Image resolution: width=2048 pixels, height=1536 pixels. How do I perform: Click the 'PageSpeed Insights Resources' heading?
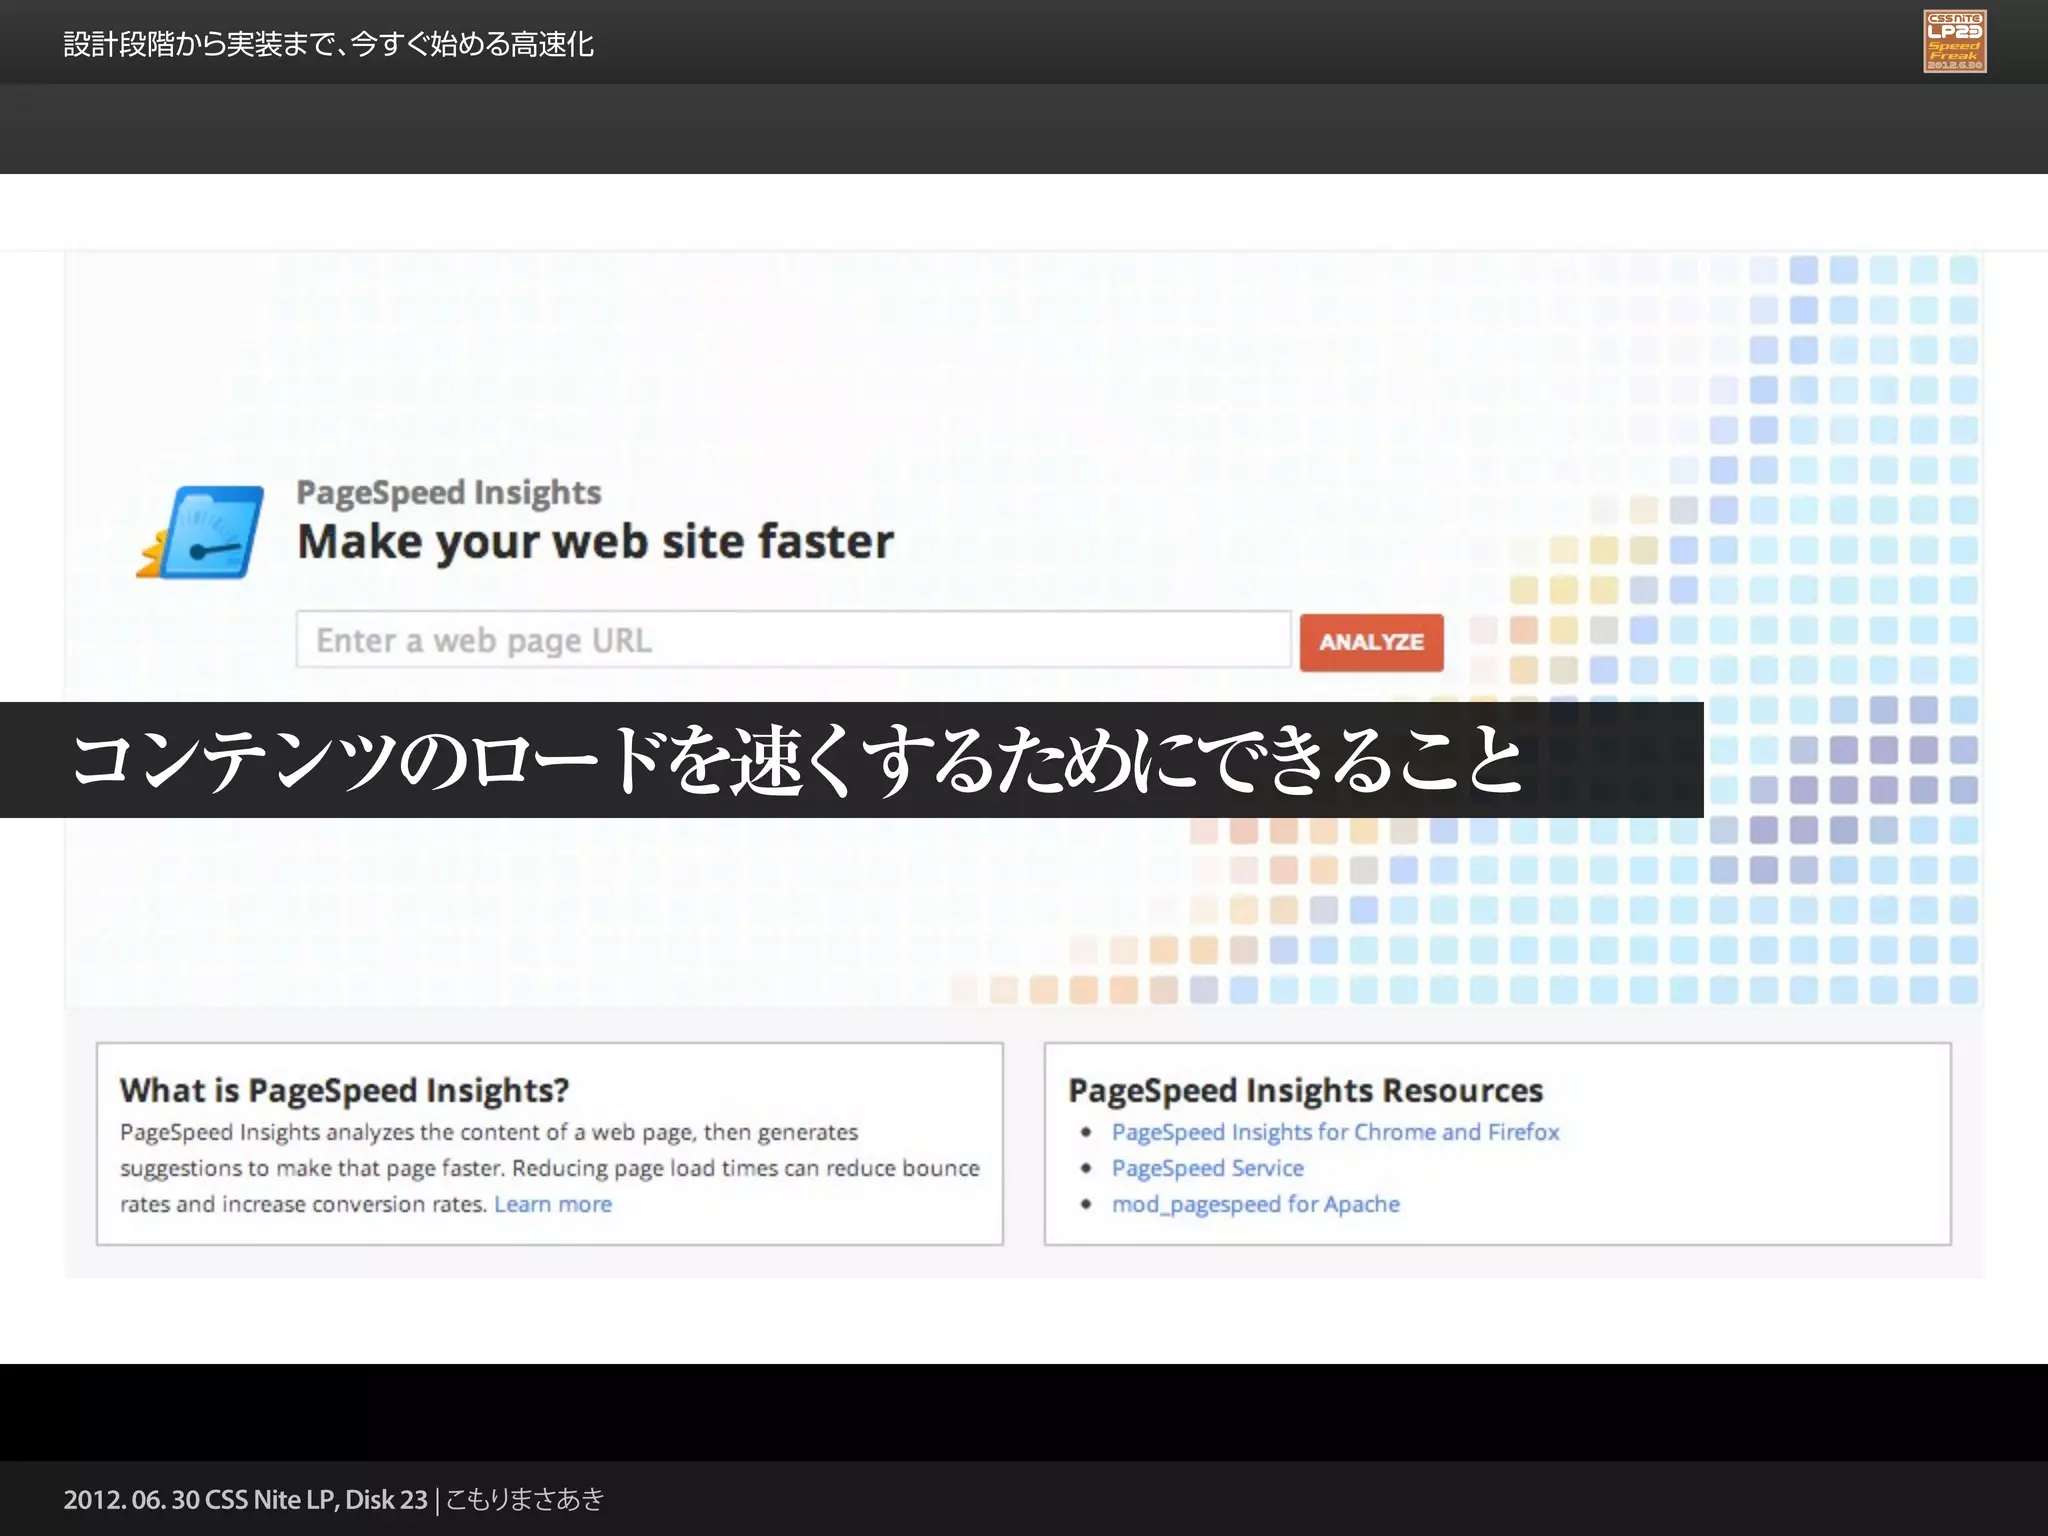tap(1305, 1090)
